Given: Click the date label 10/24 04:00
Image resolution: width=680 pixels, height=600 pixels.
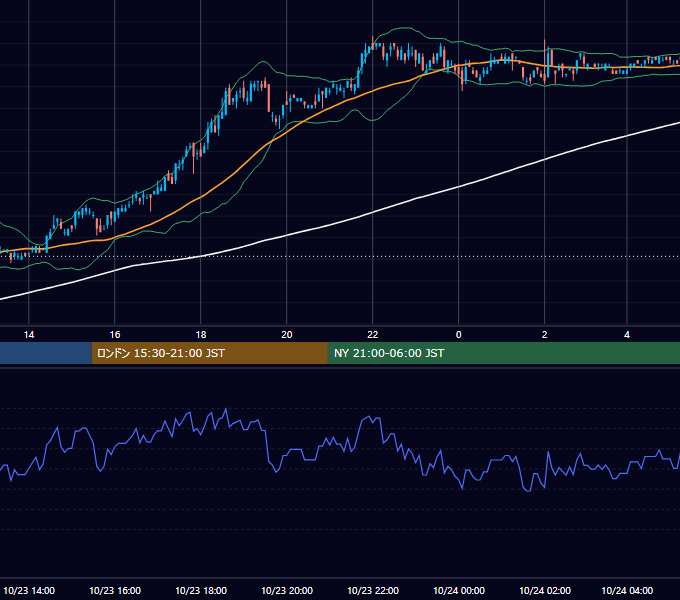Looking at the screenshot, I should click(x=627, y=590).
